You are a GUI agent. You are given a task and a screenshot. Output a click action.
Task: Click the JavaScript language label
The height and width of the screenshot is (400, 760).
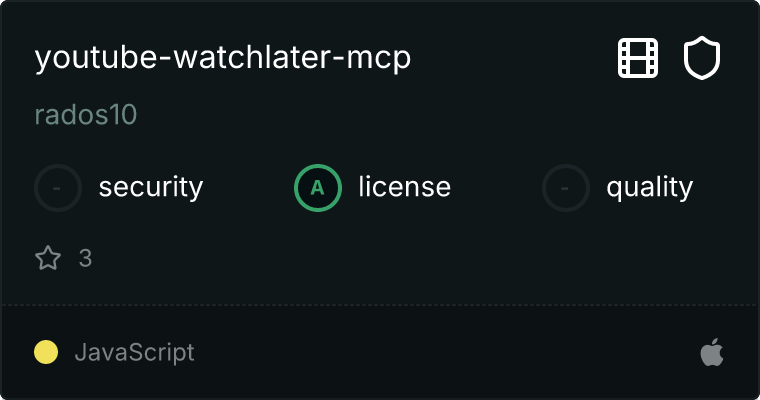click(135, 352)
